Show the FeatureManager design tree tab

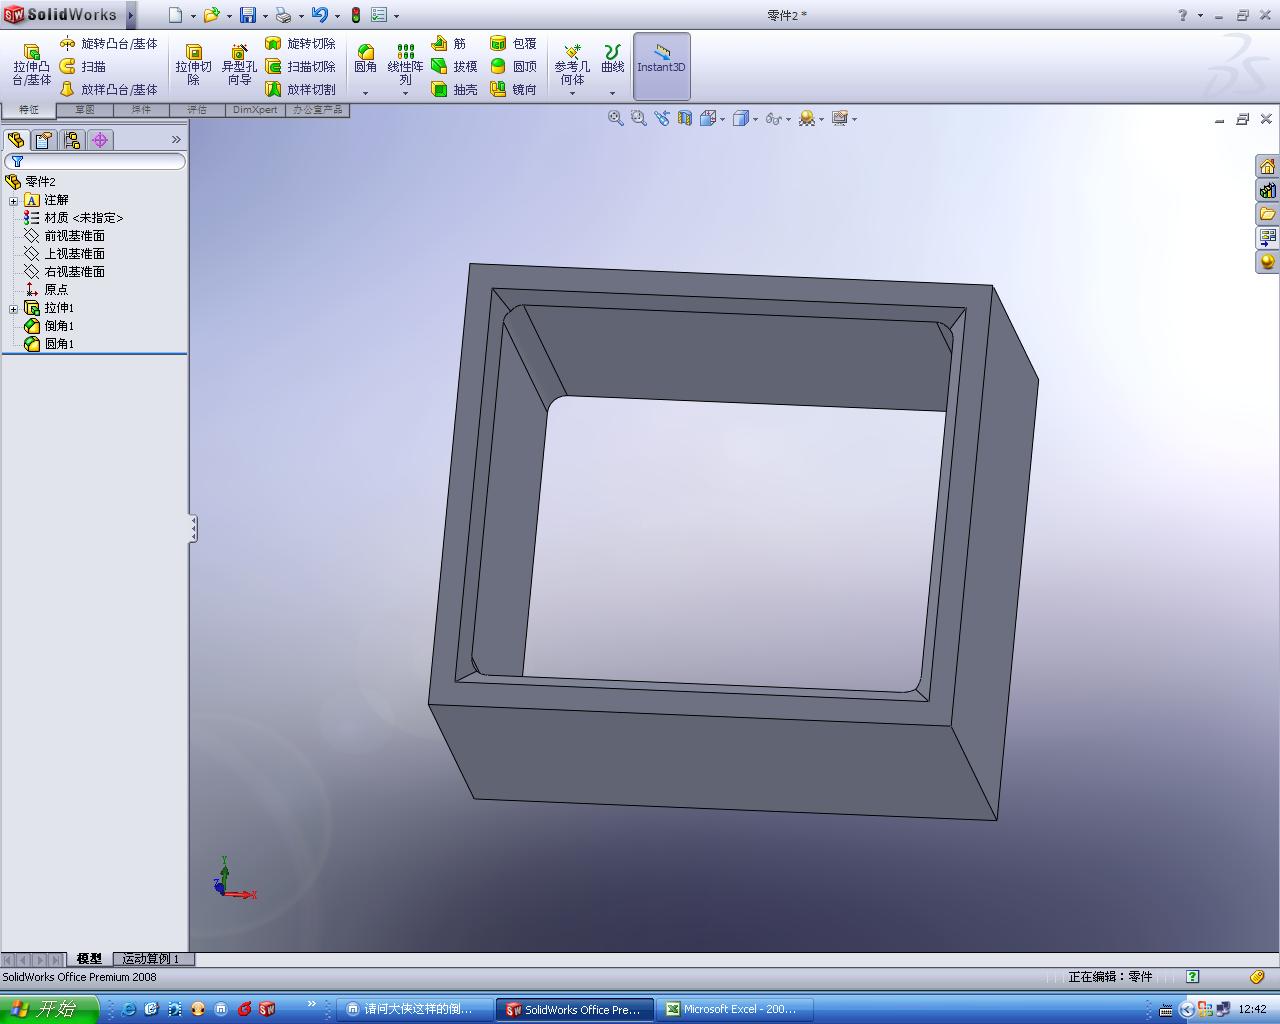click(x=16, y=140)
